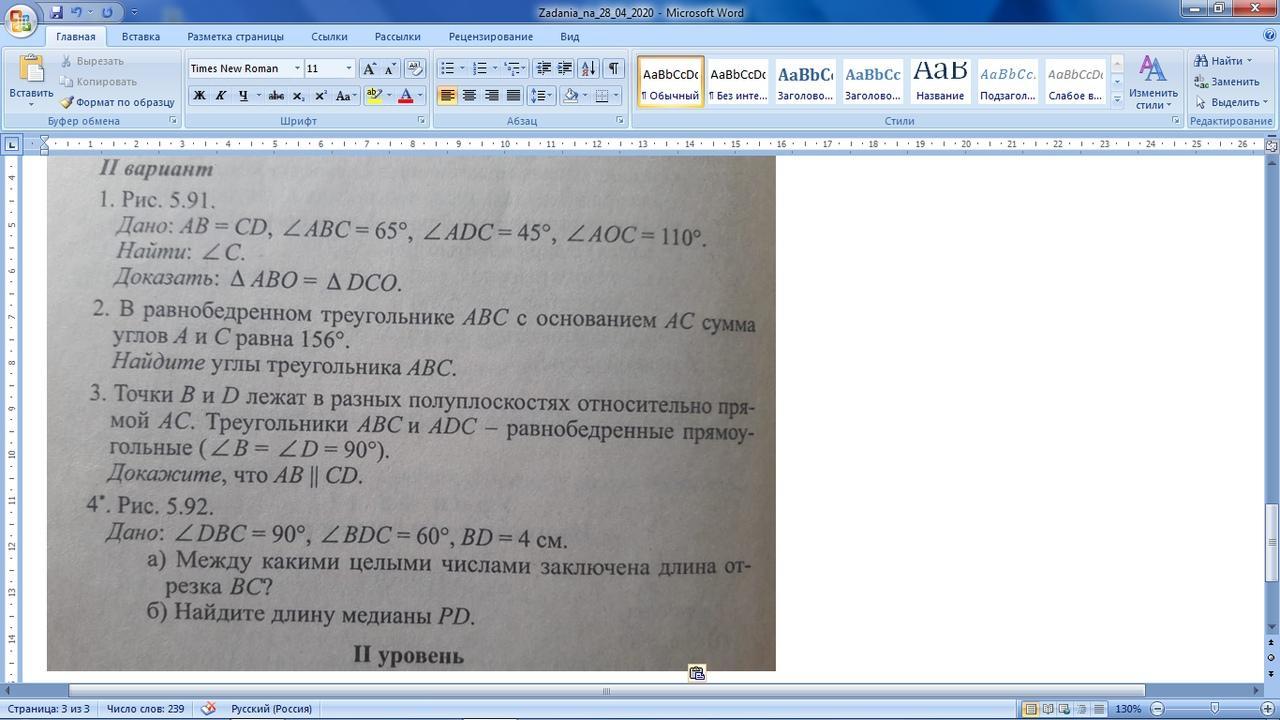Image resolution: width=1280 pixels, height=720 pixels.
Task: Copy selection with Копировать
Action: [98, 81]
